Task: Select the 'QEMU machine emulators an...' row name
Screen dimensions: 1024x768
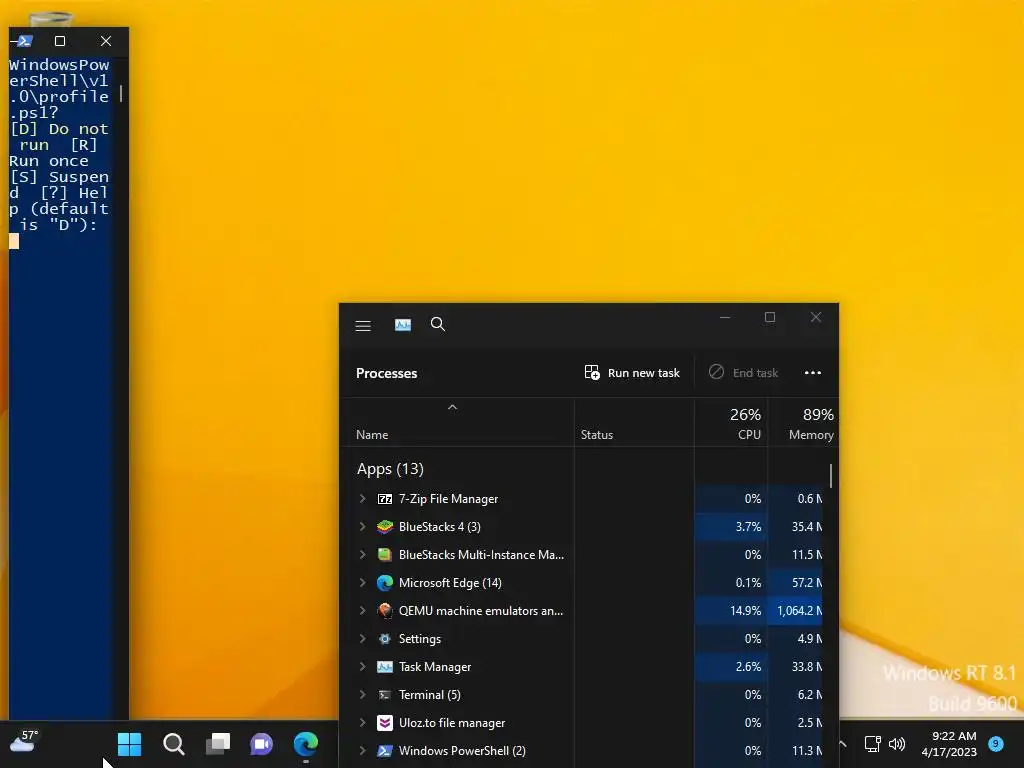Action: [481, 611]
